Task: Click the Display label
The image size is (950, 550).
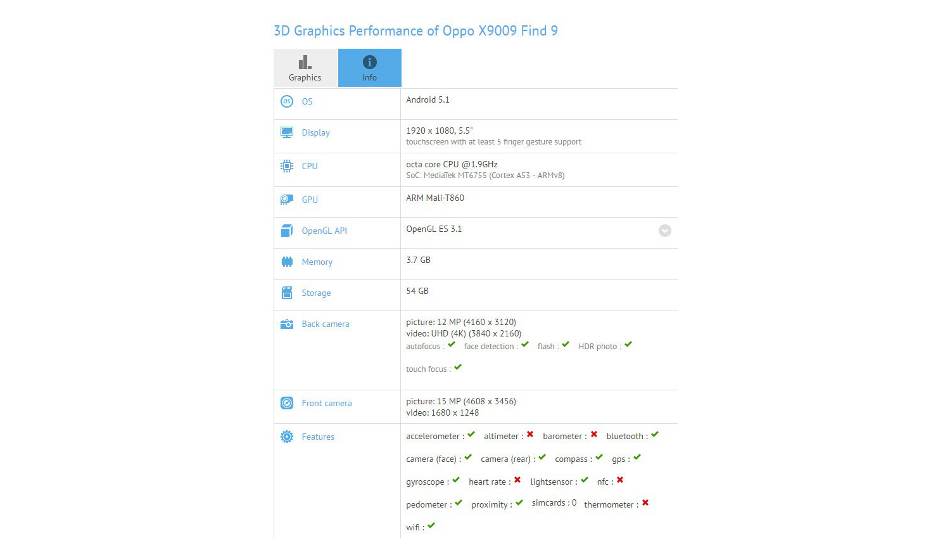Action: [316, 133]
